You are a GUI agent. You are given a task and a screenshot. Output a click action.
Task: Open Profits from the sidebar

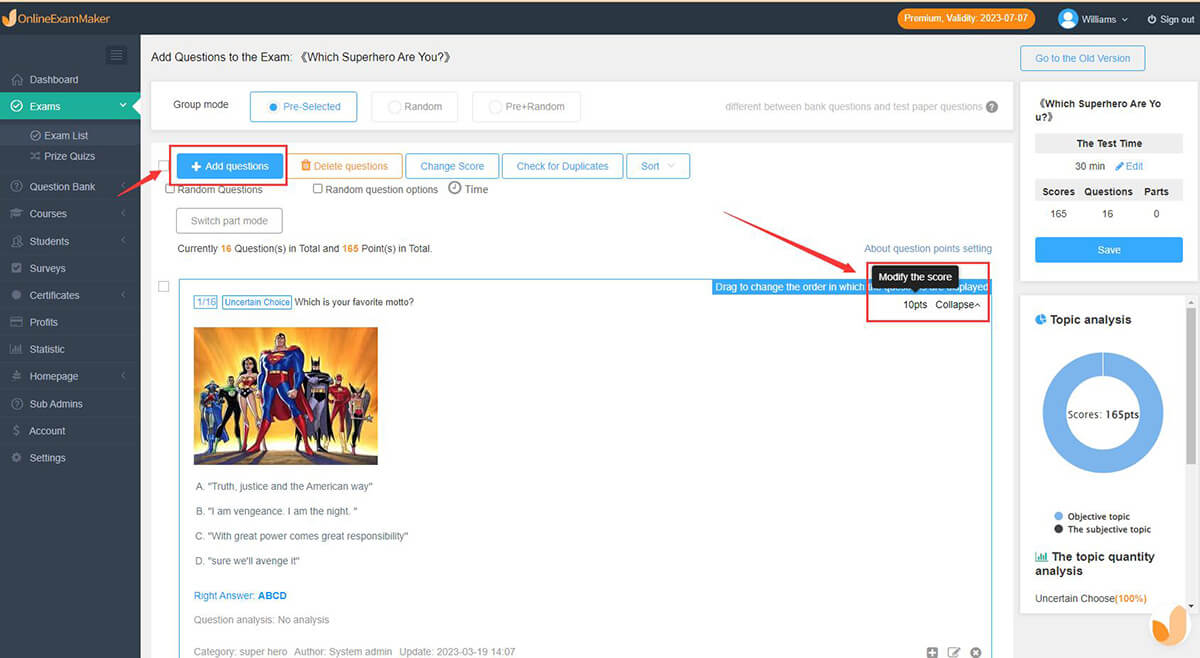tap(44, 322)
